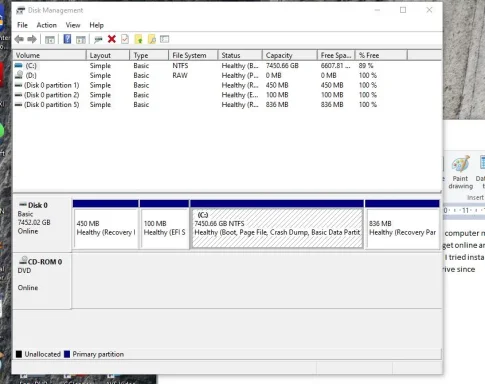Open Help via the blue question-mark icon

(x=67, y=39)
